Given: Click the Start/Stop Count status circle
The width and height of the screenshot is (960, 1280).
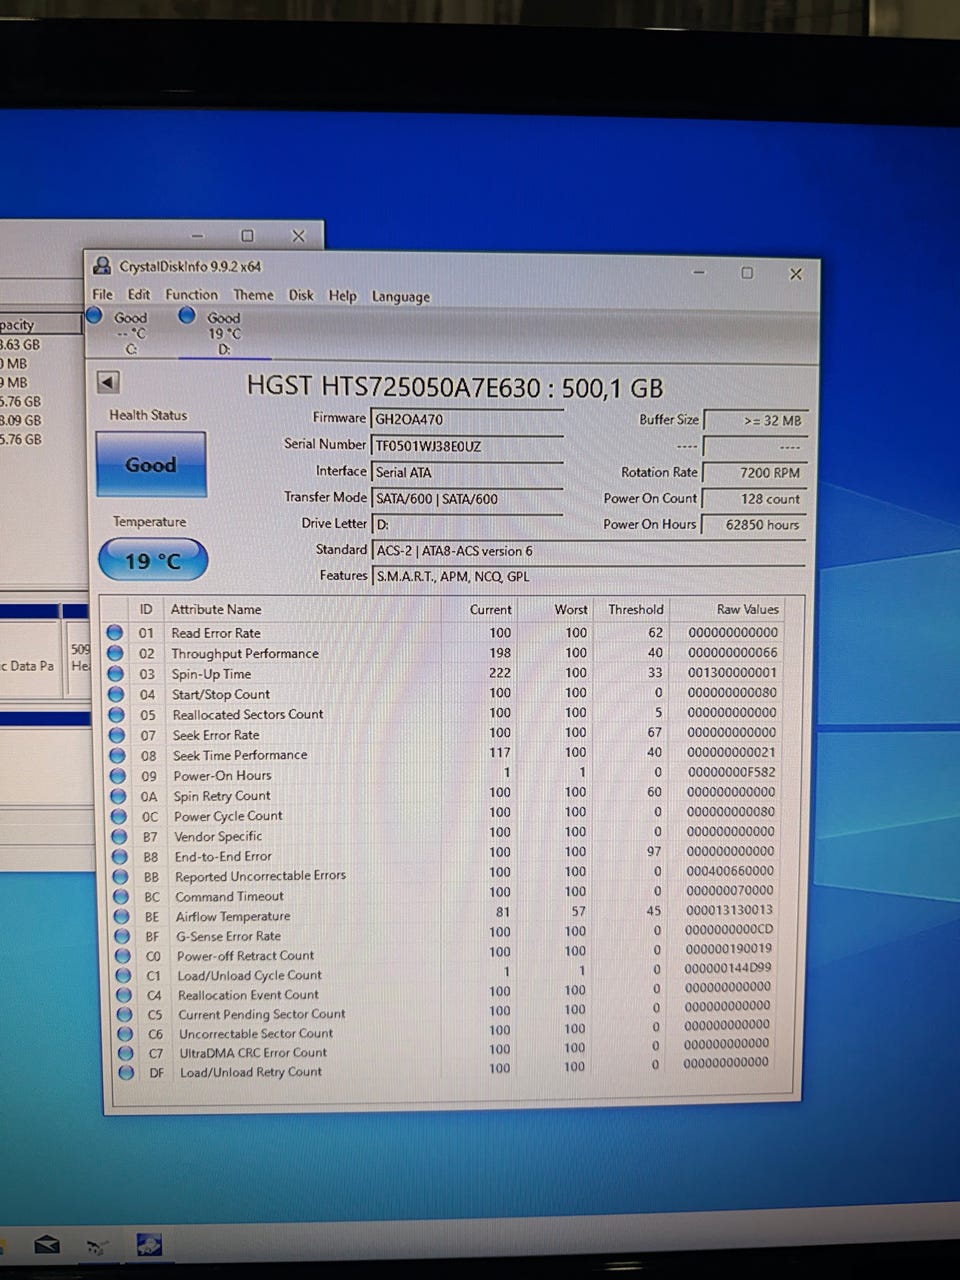Looking at the screenshot, I should tap(116, 694).
